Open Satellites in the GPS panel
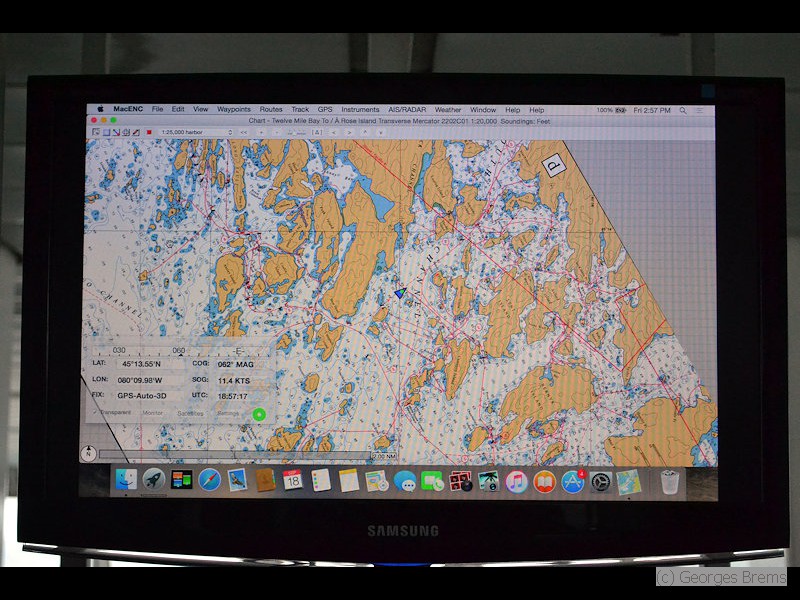The height and width of the screenshot is (600, 800). pos(190,413)
